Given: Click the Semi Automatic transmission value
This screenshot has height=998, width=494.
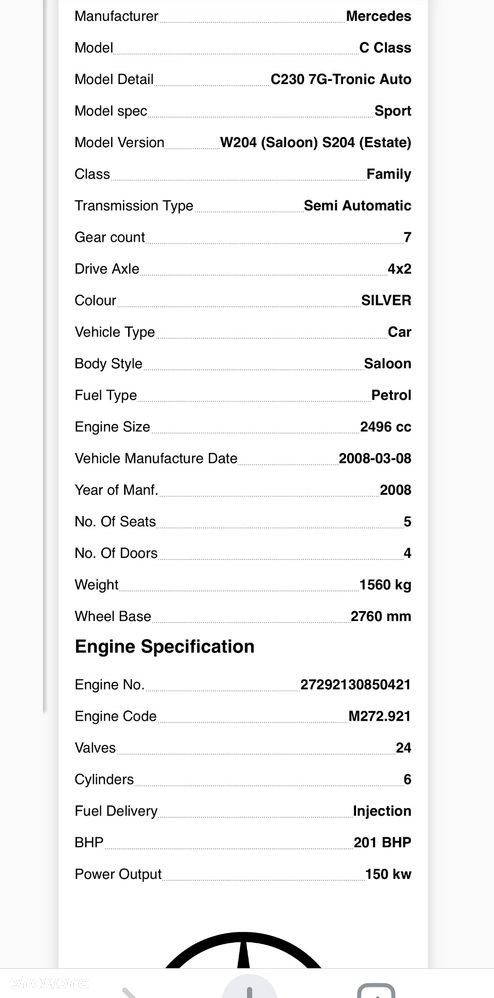Looking at the screenshot, I should [x=357, y=206].
